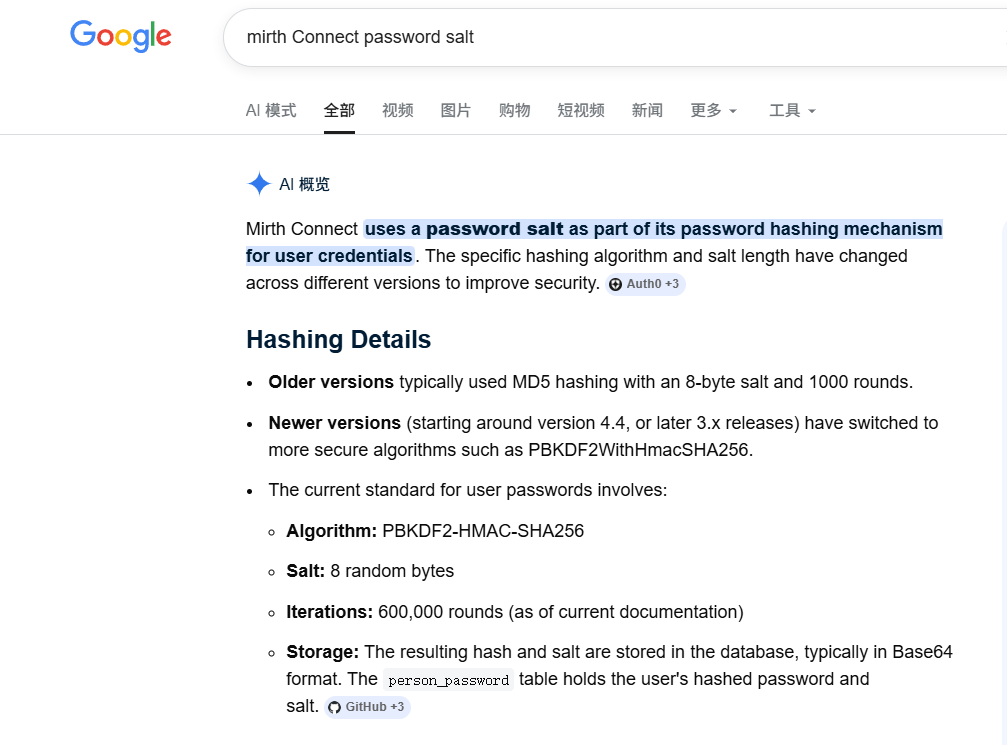Click the PBKDF2-HMAC-SHA256 algorithm text

click(x=483, y=531)
